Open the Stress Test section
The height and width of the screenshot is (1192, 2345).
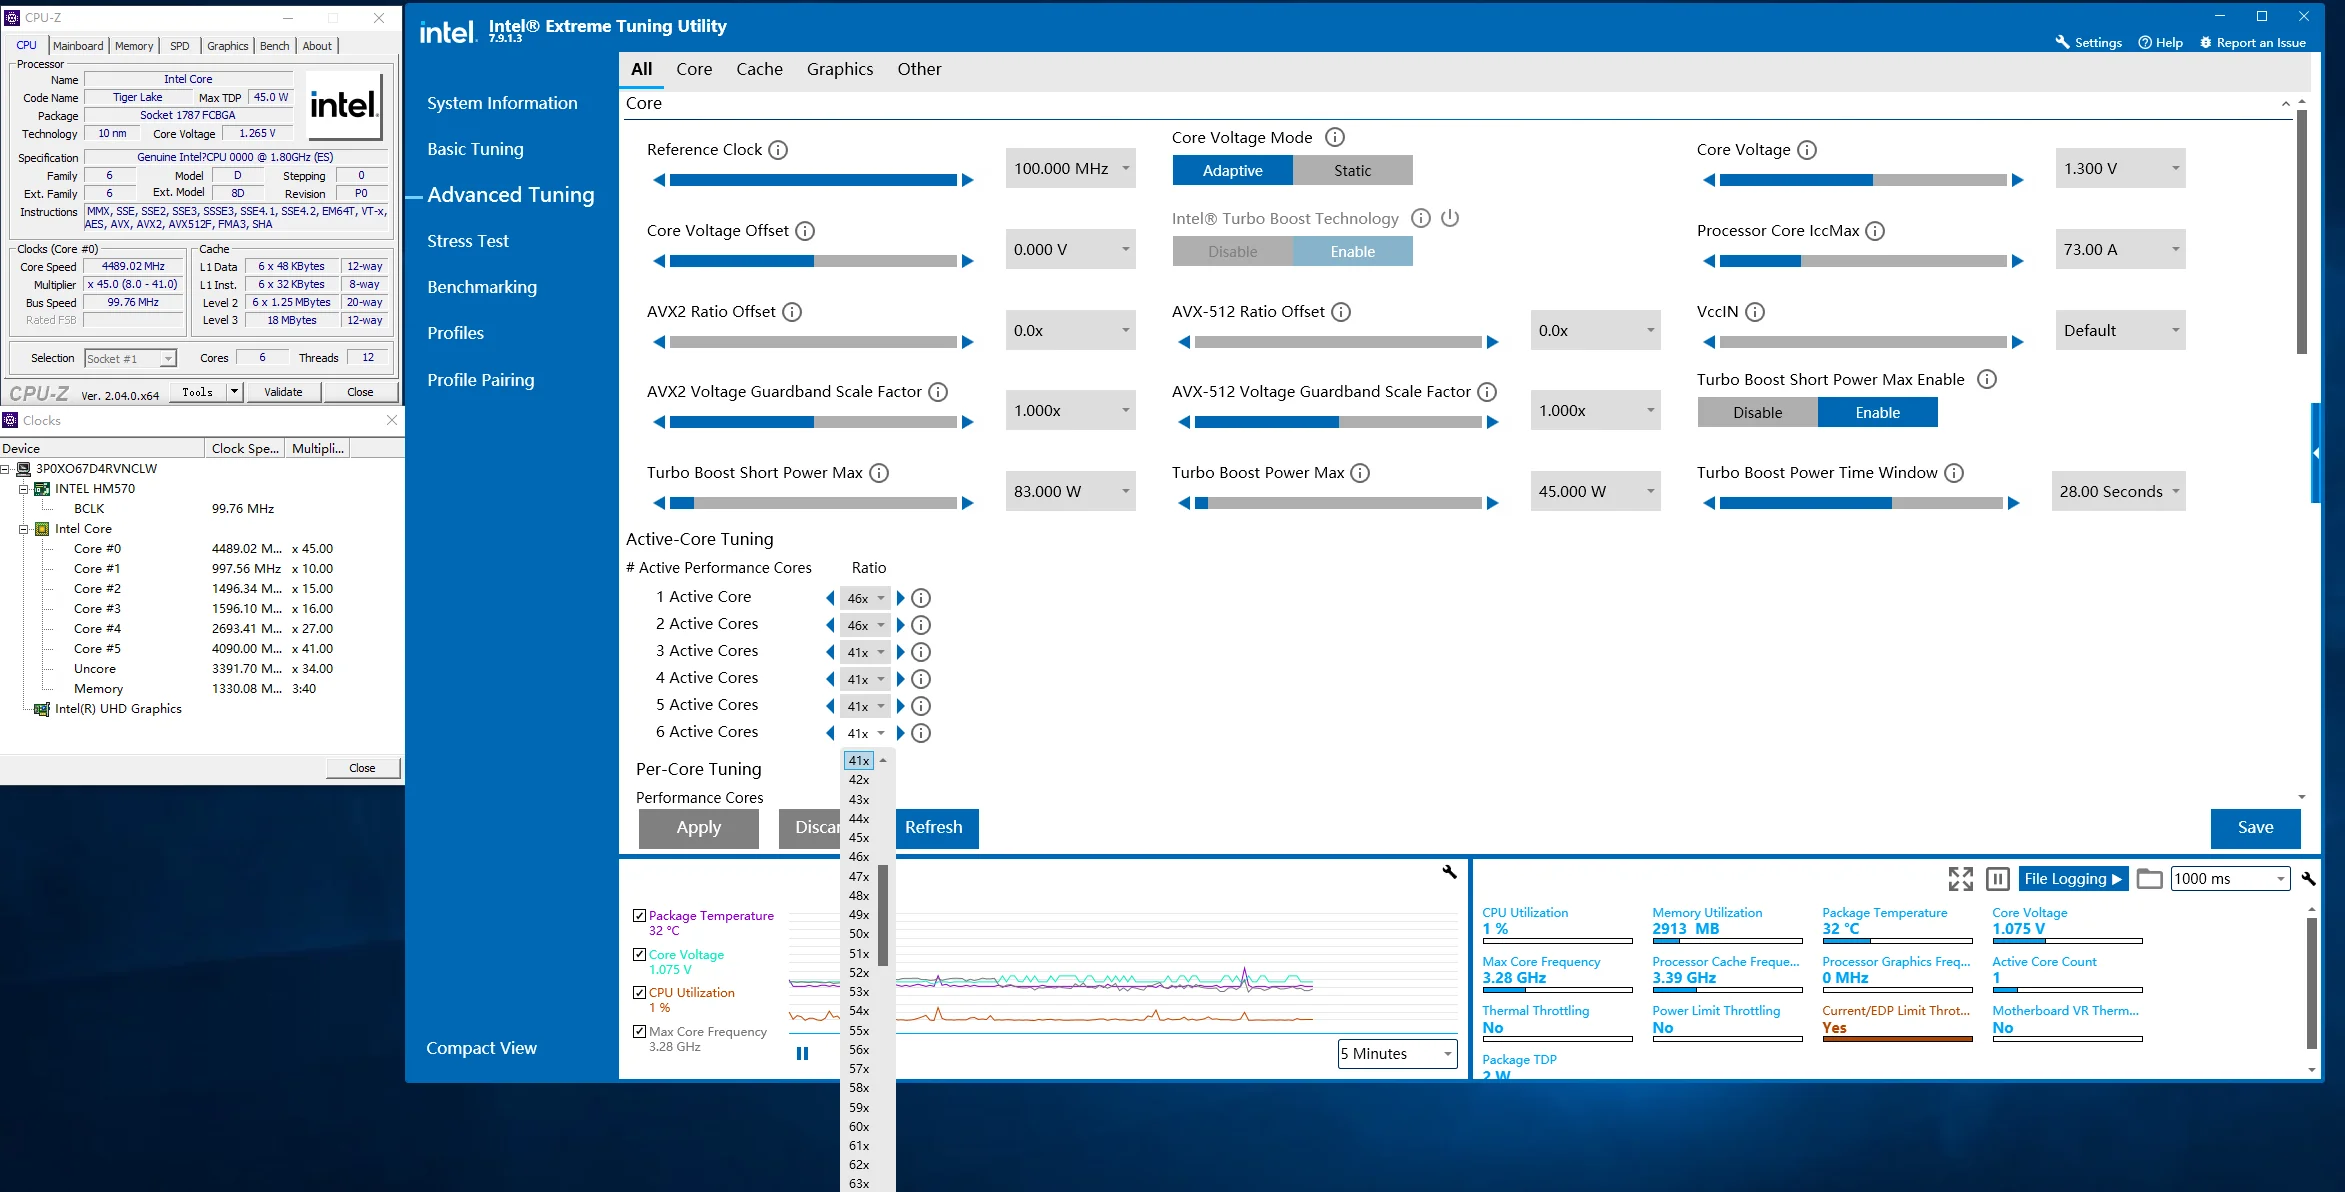[x=467, y=241]
